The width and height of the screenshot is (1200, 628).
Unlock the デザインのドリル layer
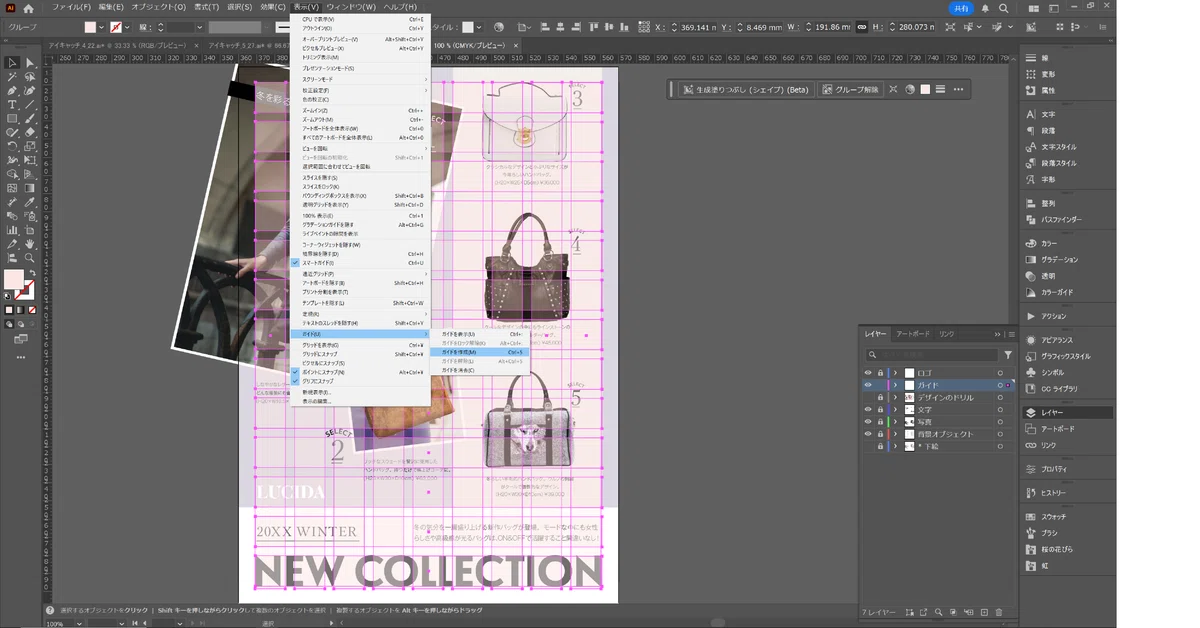880,398
